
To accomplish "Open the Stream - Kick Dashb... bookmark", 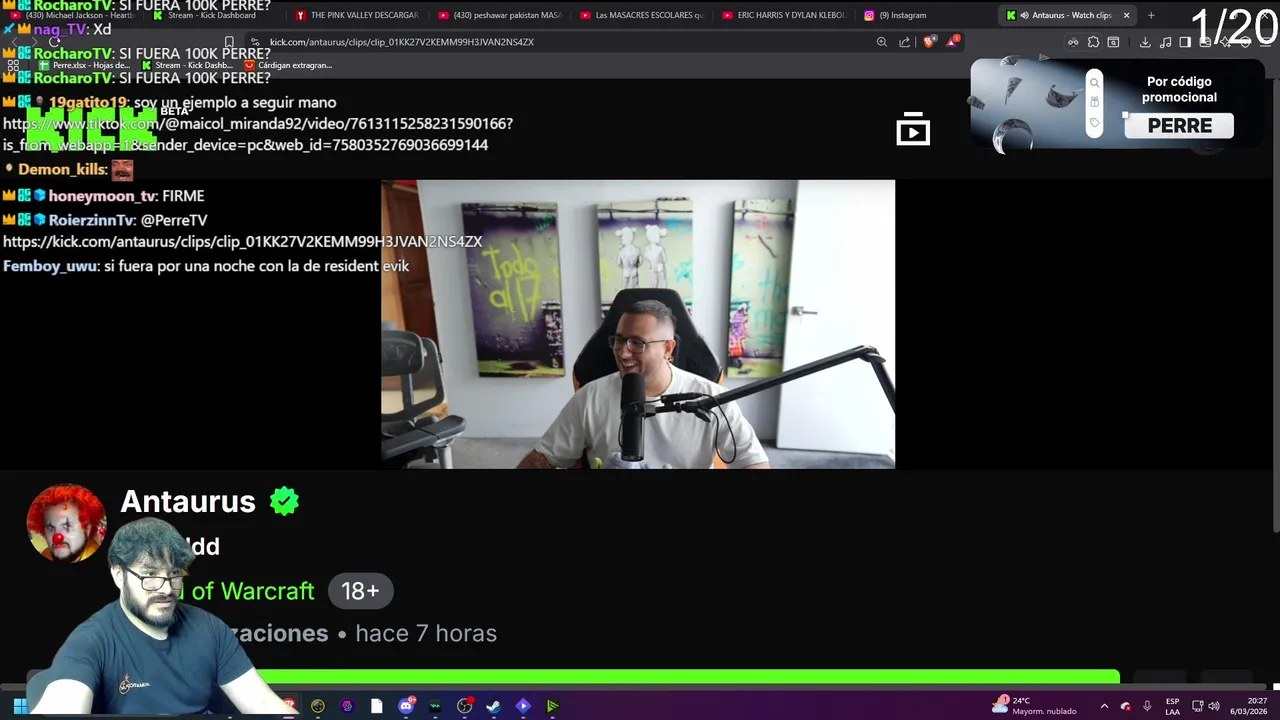I will click(x=187, y=65).
